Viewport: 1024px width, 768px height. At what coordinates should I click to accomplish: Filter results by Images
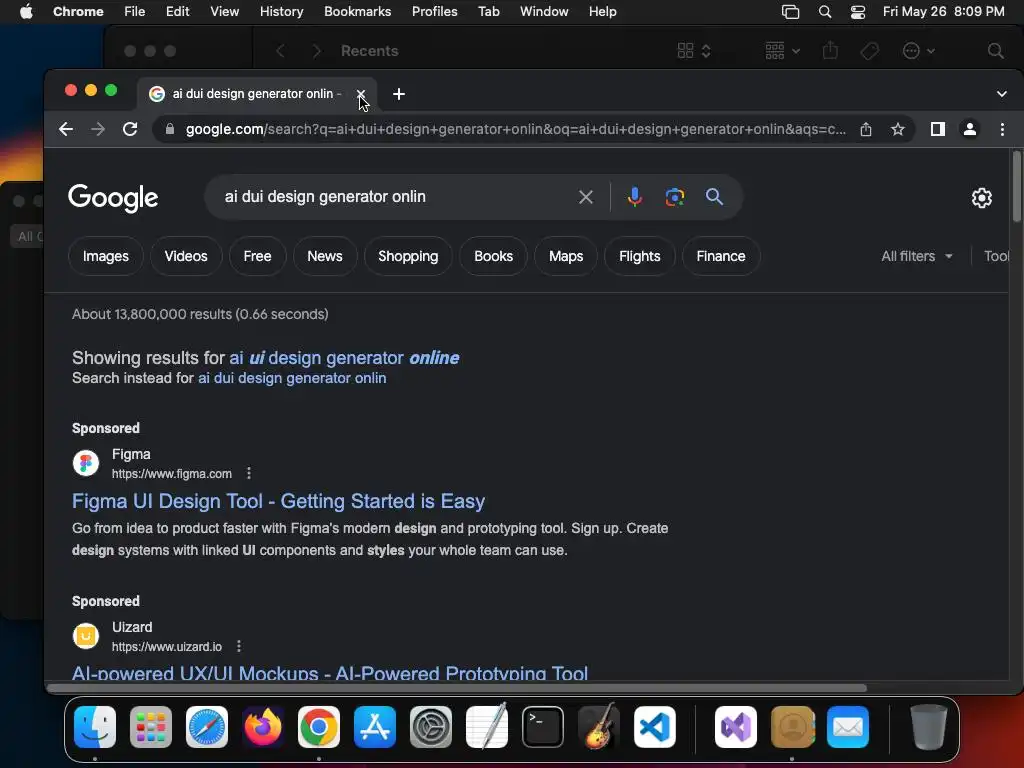pos(105,256)
